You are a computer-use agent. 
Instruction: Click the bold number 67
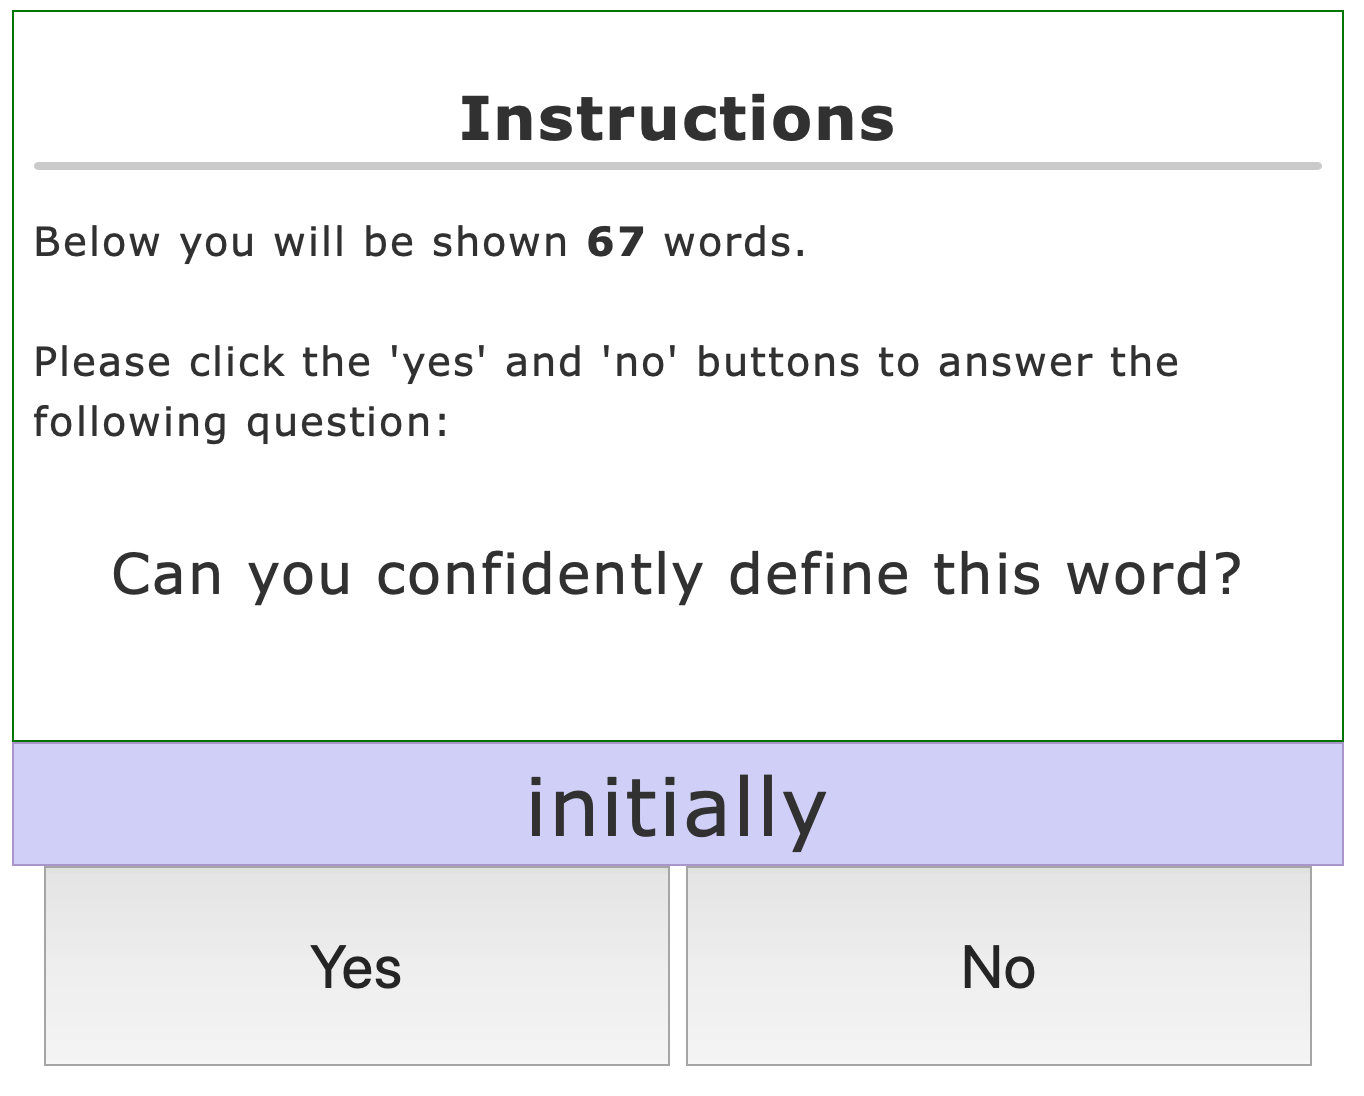(615, 242)
